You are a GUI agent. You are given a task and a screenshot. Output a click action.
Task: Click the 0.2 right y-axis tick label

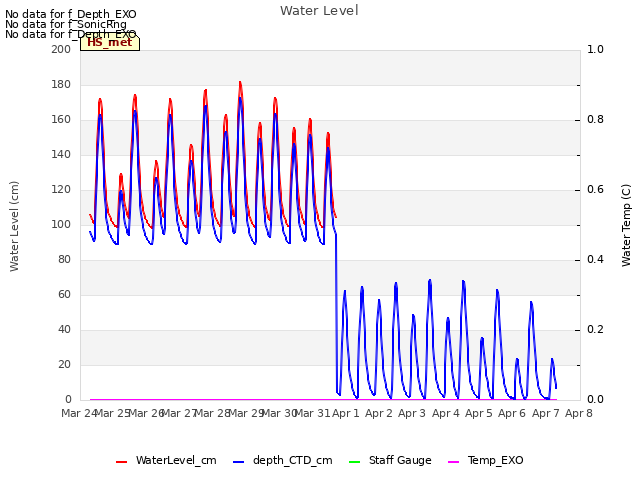click(x=595, y=329)
